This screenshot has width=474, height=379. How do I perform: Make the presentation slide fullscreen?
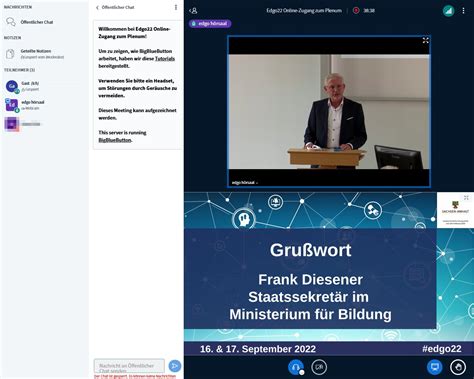(466, 198)
